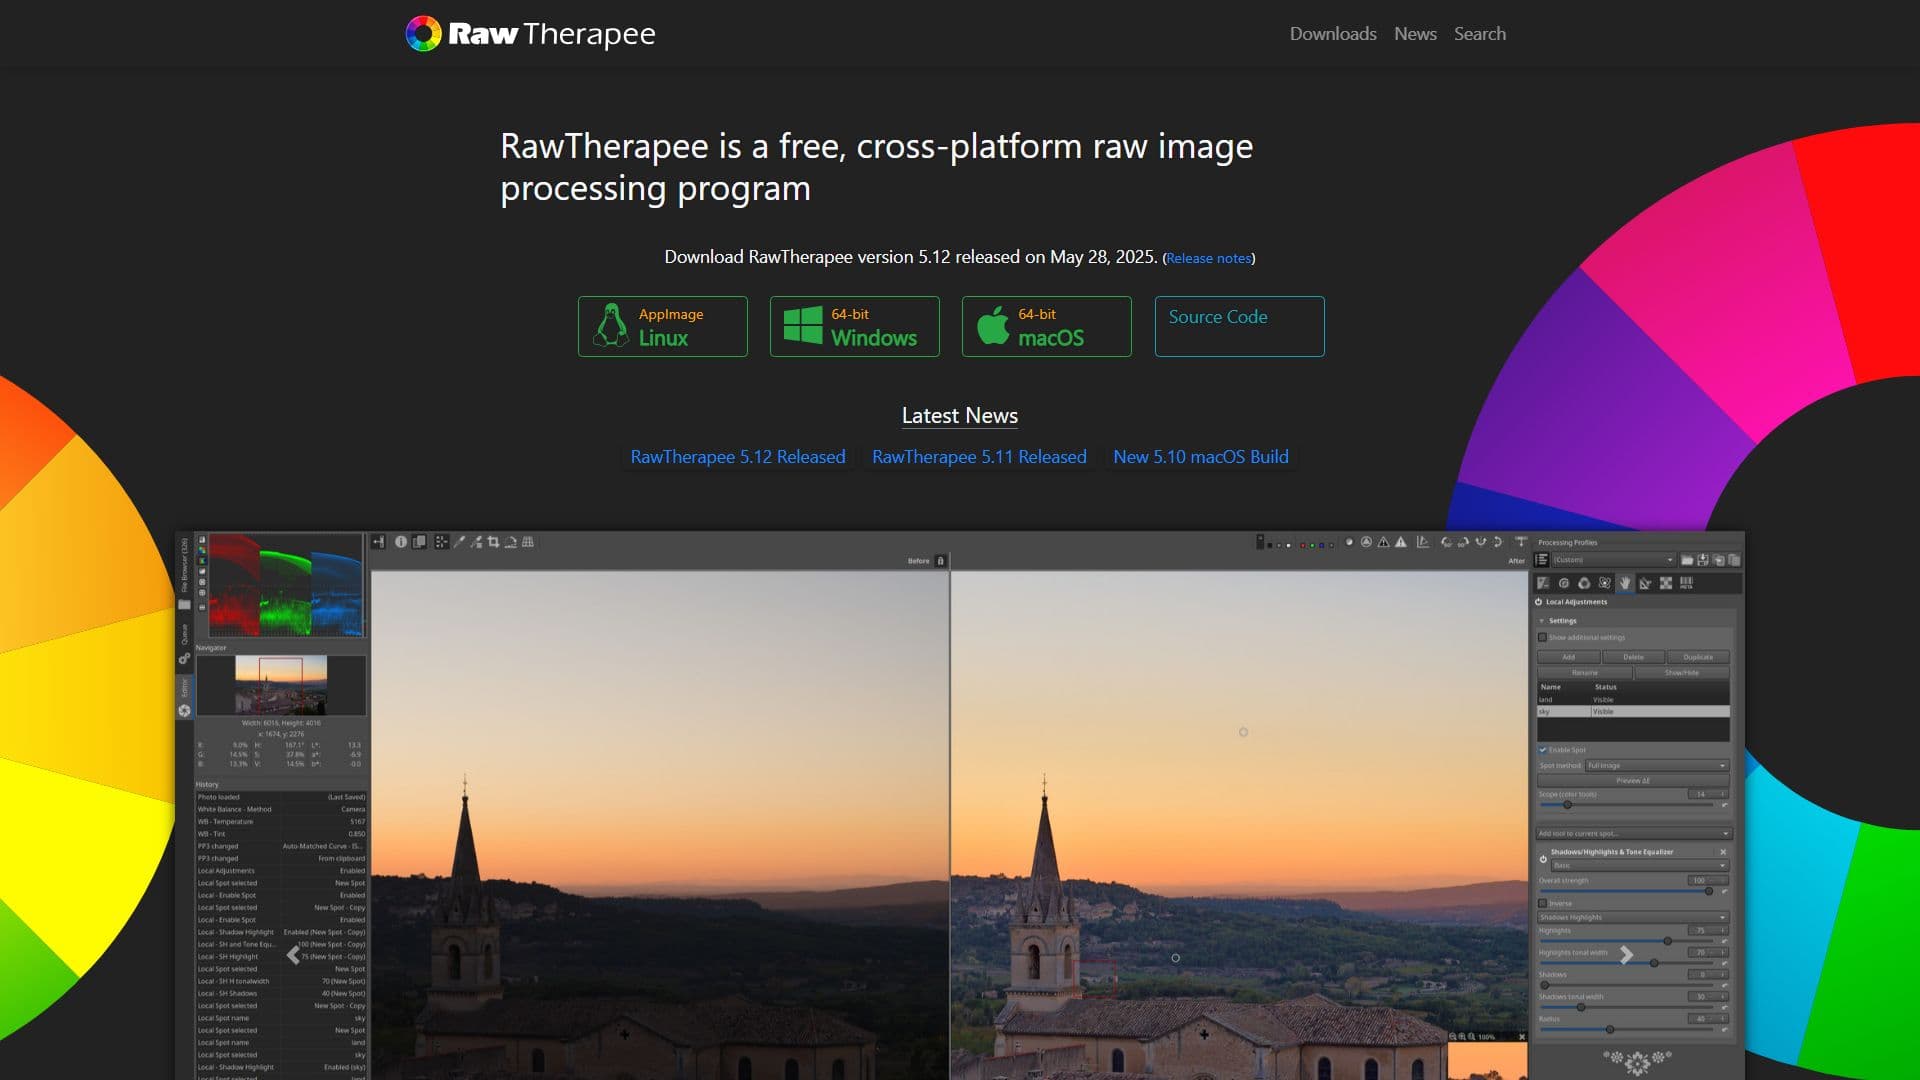Download the 64-bit Windows build
This screenshot has width=1920, height=1080.
854,326
